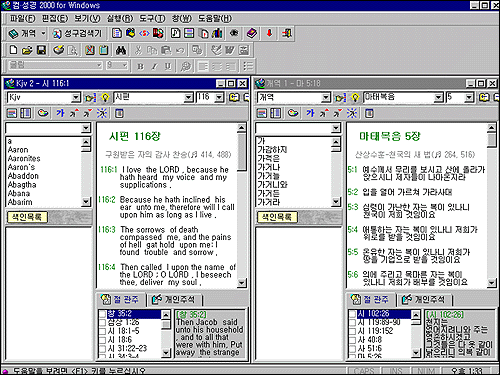Image resolution: width=500 pixels, height=375 pixels.
Task: Click the scroll-down arrow of the Kjv index word list
Action: [x=86, y=201]
